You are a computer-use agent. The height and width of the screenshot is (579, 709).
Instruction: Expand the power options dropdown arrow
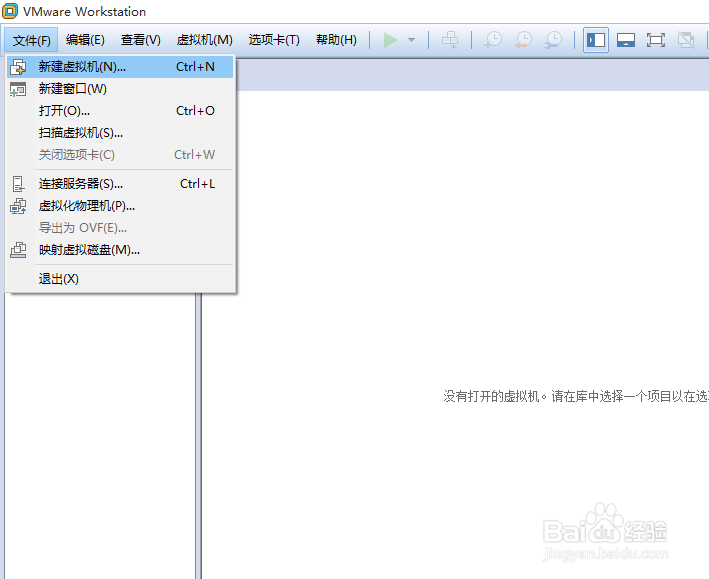coord(411,40)
